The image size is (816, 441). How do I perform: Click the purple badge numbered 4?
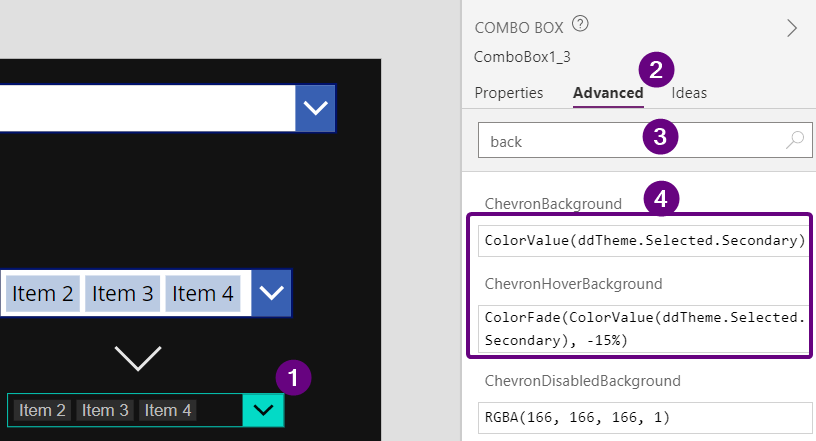660,197
